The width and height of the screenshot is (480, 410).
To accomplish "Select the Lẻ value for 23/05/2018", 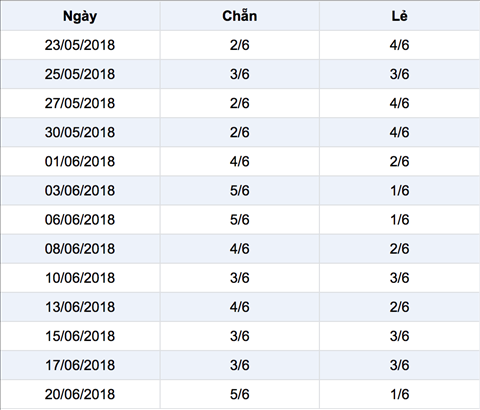I will 399,45.
